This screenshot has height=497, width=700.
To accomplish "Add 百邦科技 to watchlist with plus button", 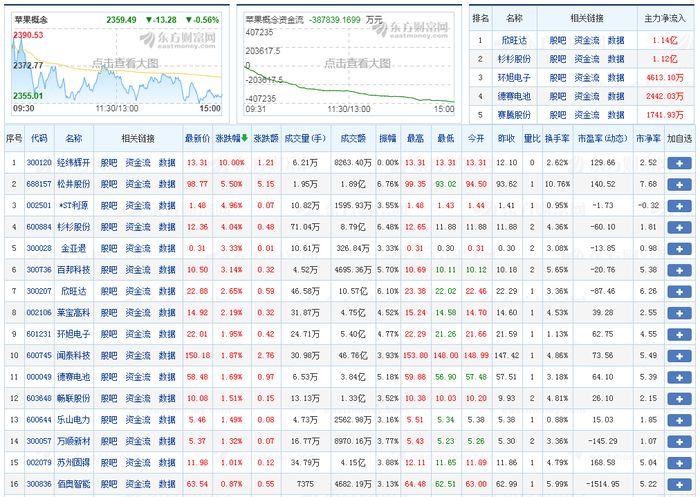I will click(679, 270).
